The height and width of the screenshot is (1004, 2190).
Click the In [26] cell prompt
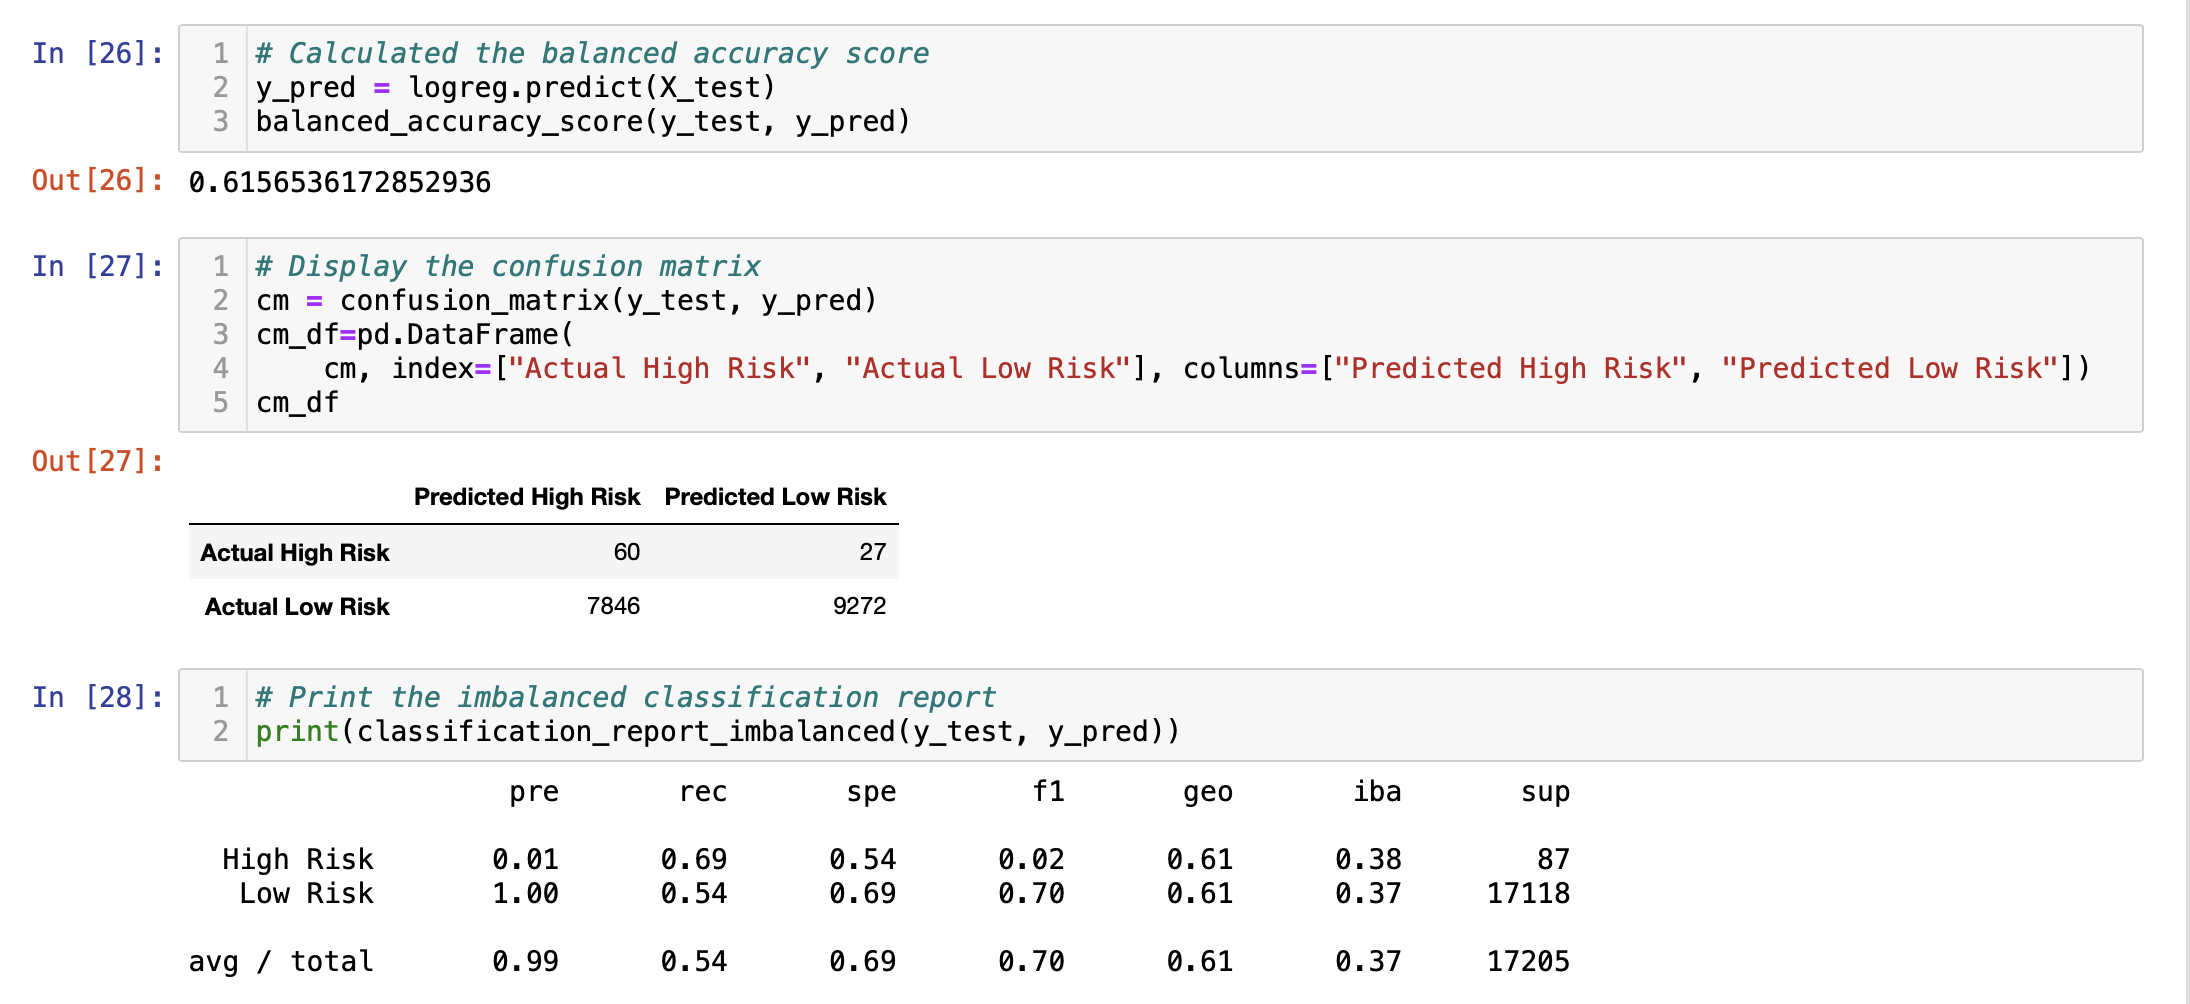(x=95, y=53)
